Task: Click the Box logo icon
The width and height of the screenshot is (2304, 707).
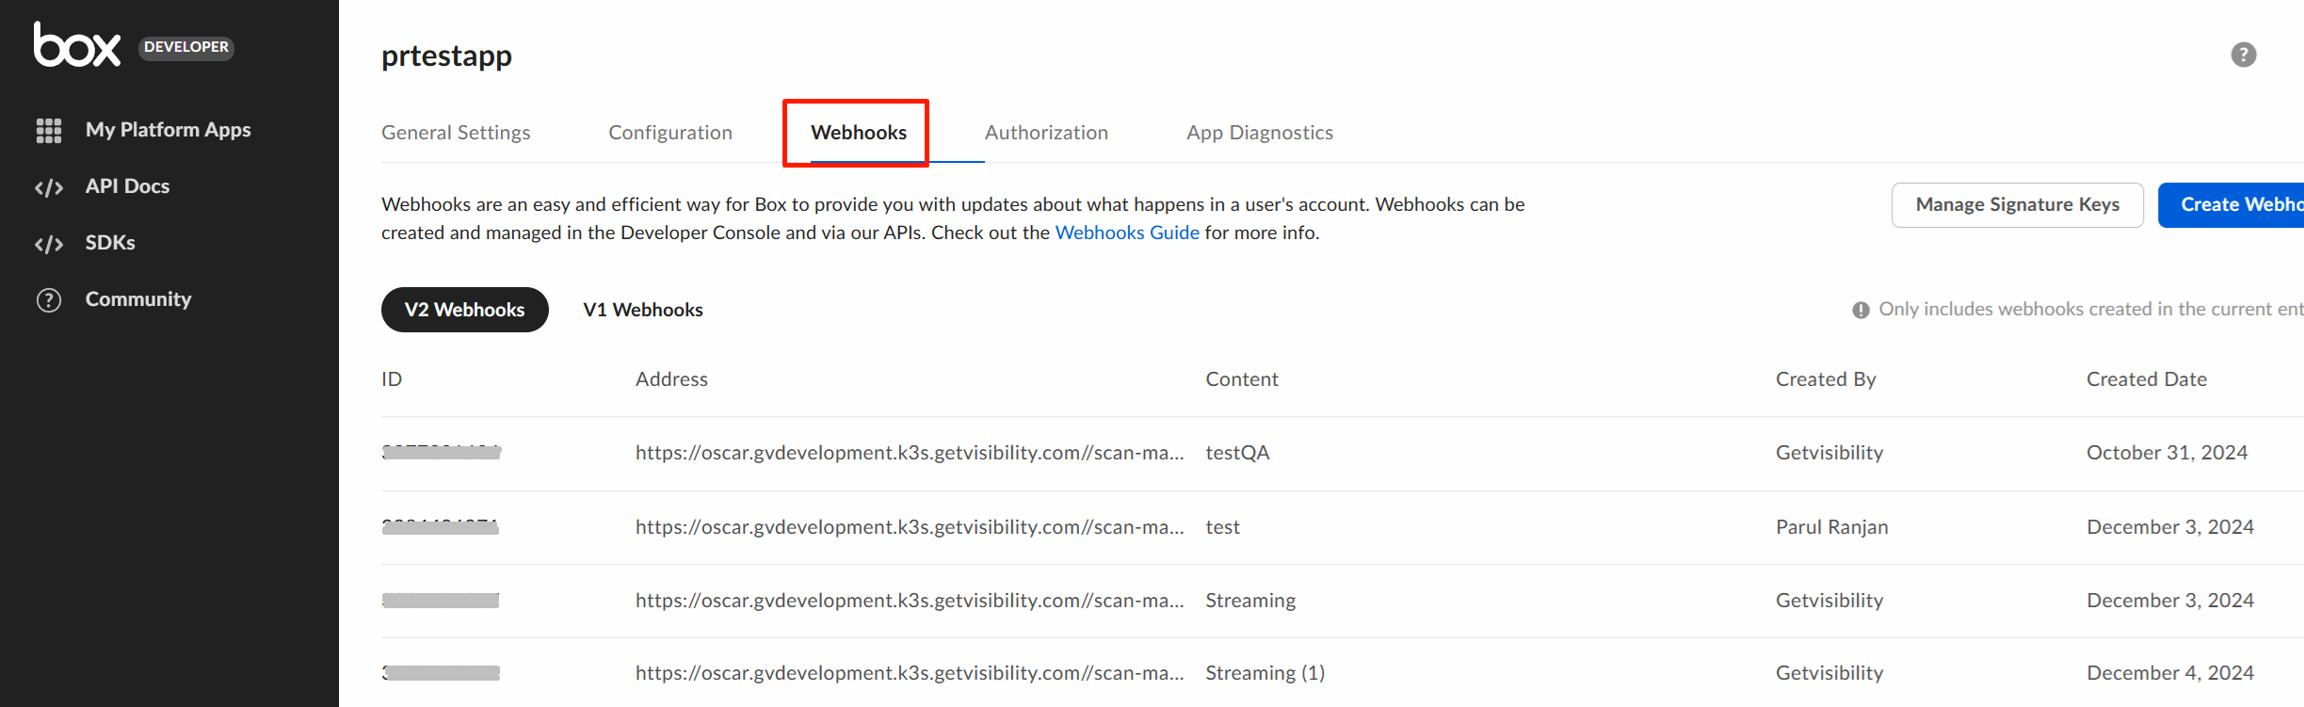Action: [x=77, y=45]
